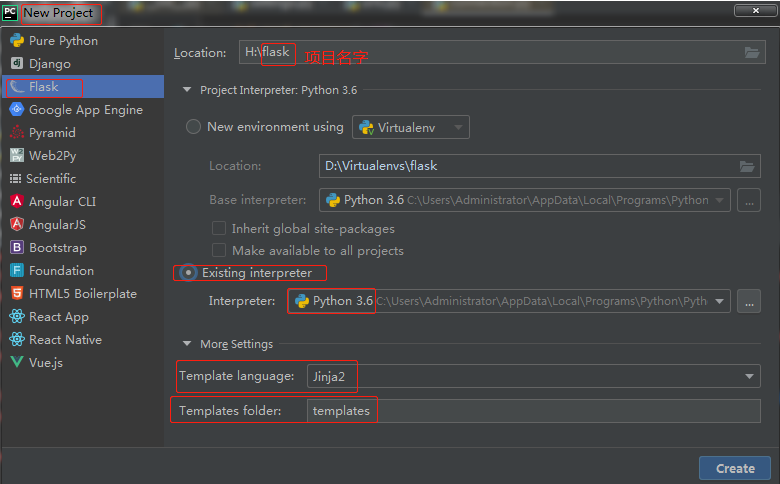The image size is (780, 484).
Task: Select Angular CLI project type
Action: [x=83, y=201]
